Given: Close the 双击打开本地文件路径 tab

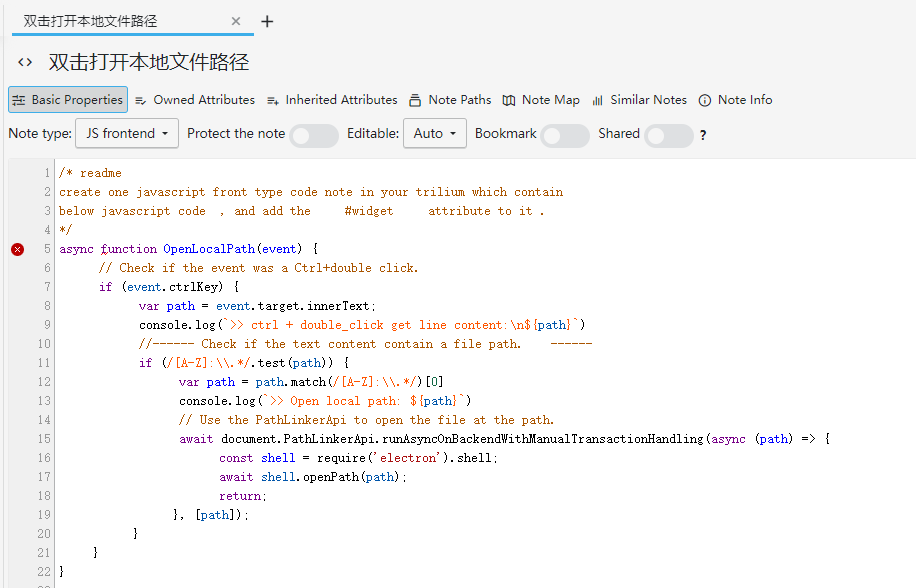Looking at the screenshot, I should click(x=236, y=21).
